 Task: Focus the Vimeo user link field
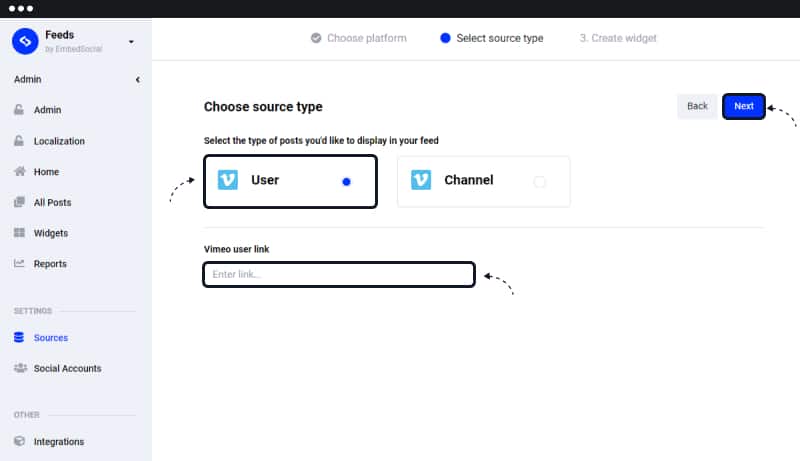(x=339, y=274)
